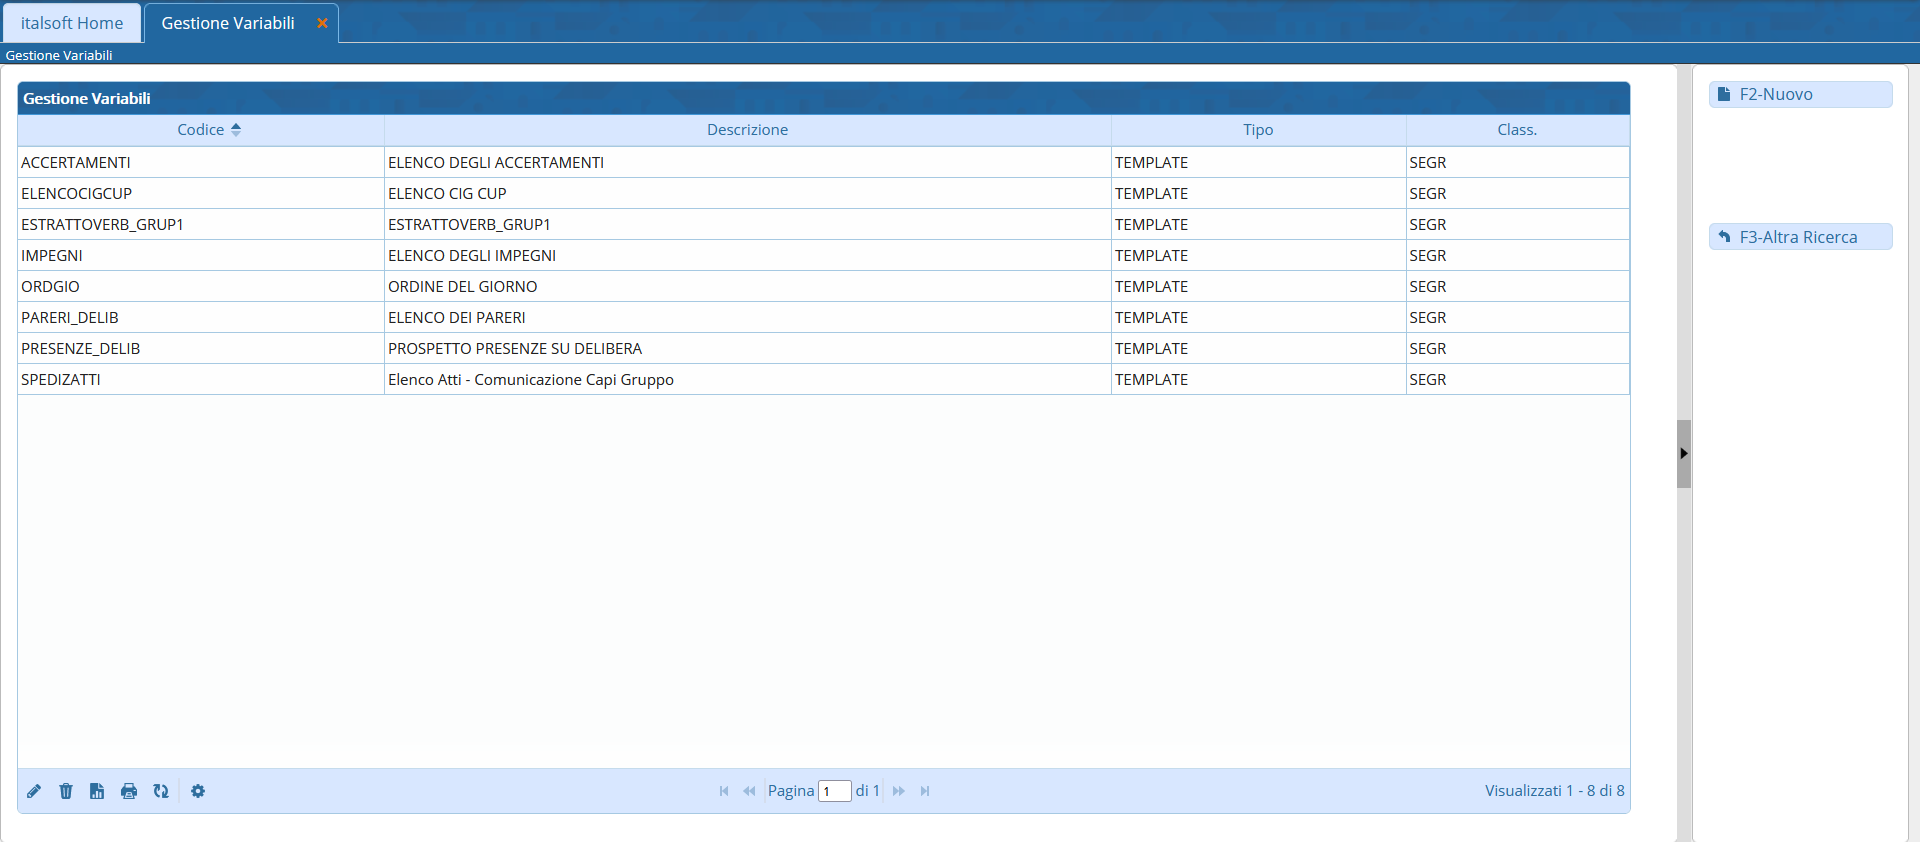
Task: Click the export report chart icon
Action: tap(97, 791)
